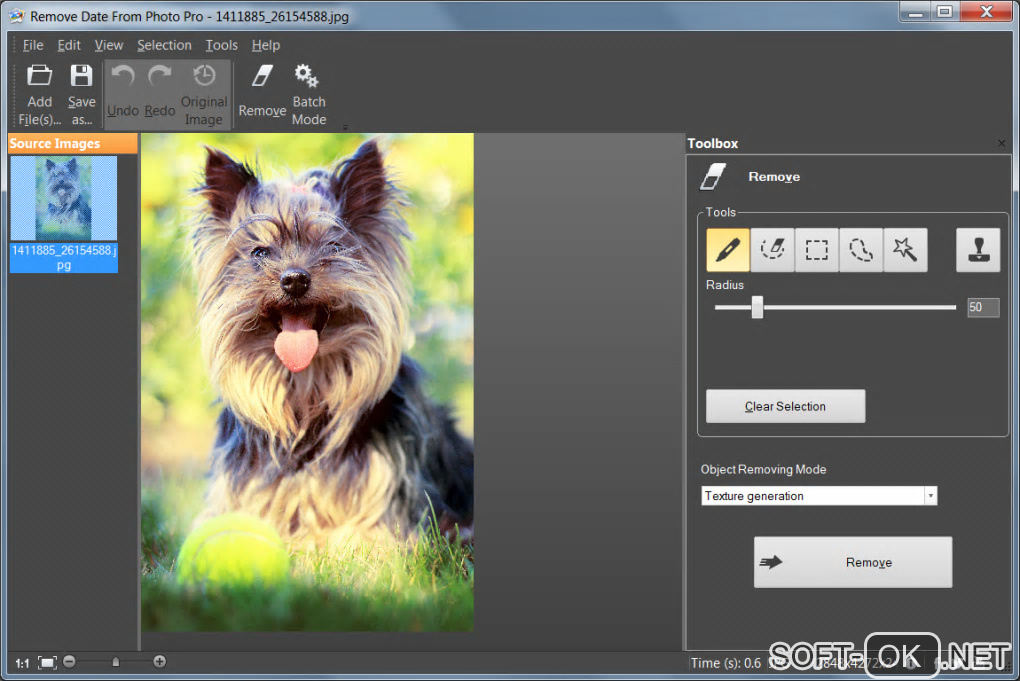Click the Radius slider handle

tap(757, 307)
